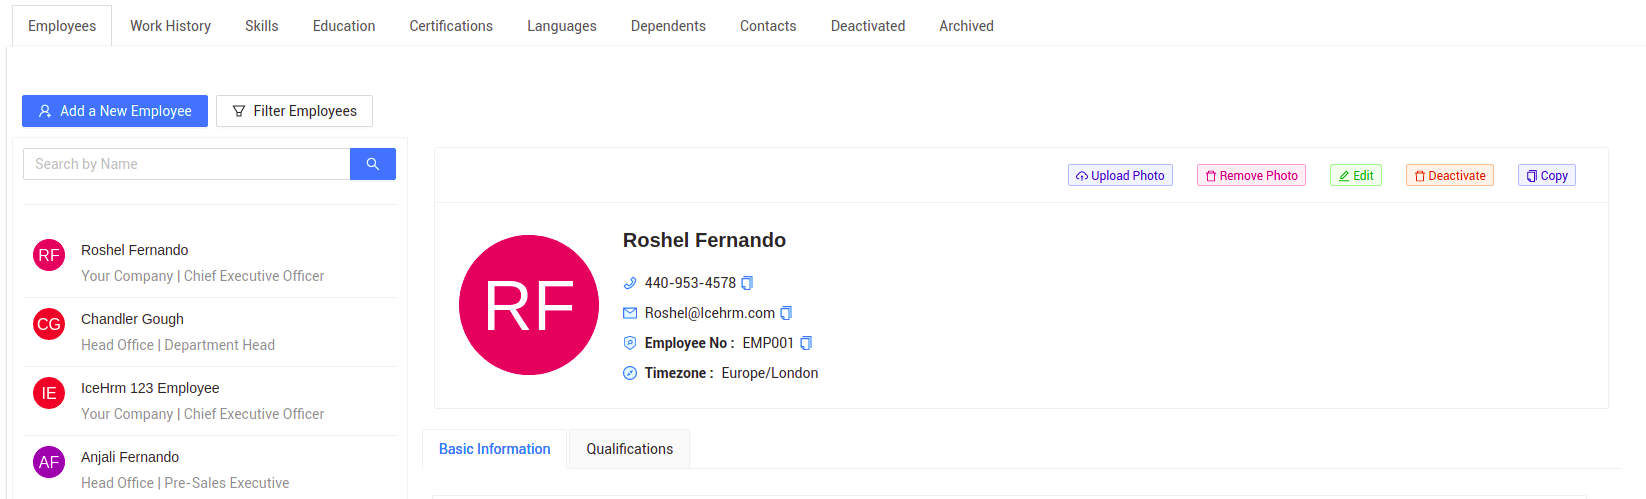The height and width of the screenshot is (499, 1646).
Task: Select the AF avatar for Anjali Fernando
Action: tap(49, 462)
